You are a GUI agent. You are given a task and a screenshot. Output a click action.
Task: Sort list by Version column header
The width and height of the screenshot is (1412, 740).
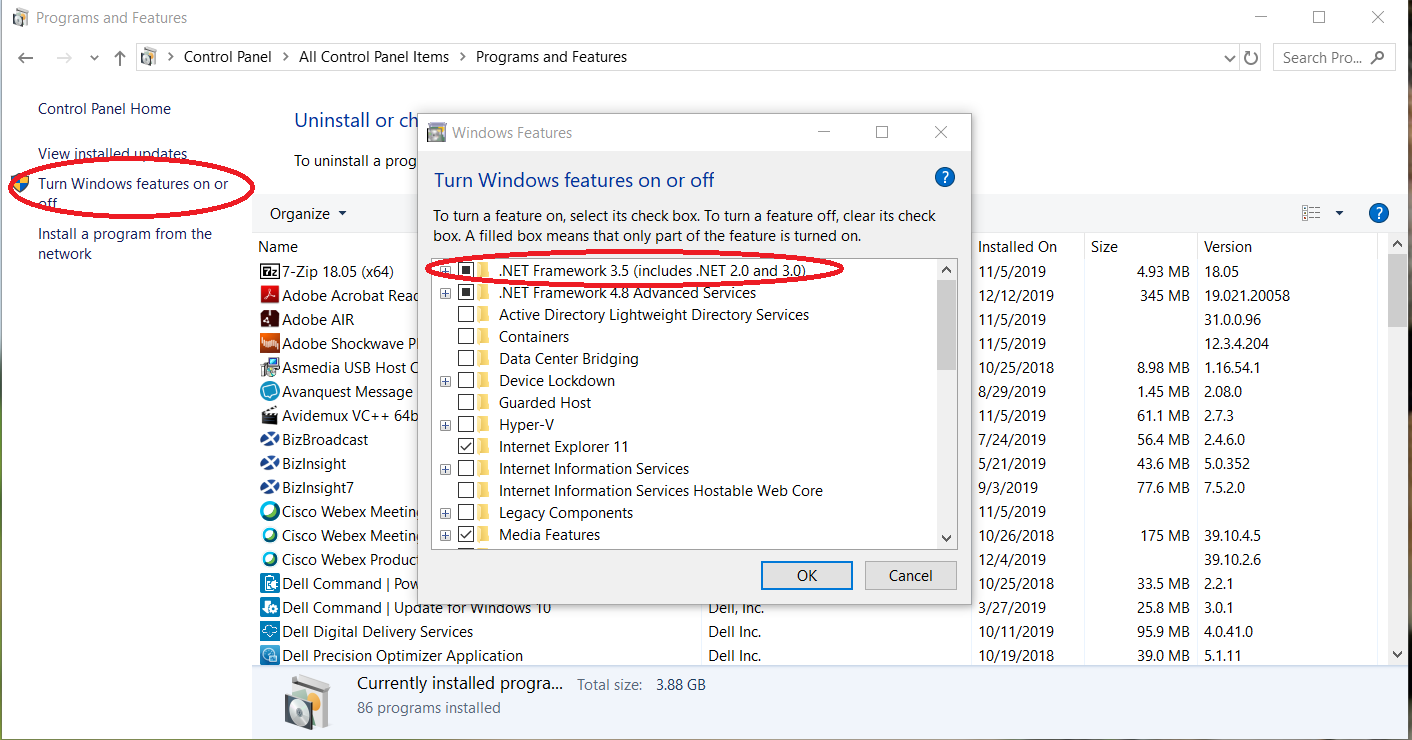(x=1228, y=247)
